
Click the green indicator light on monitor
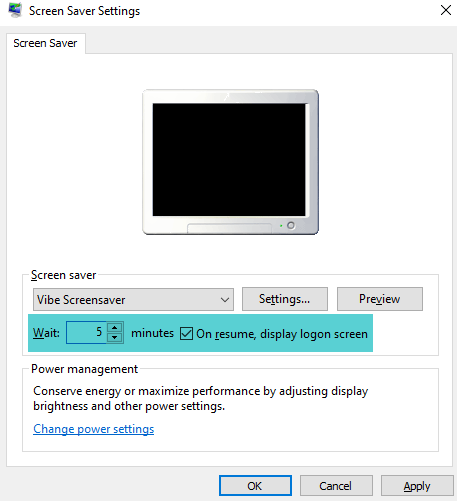tap(281, 226)
